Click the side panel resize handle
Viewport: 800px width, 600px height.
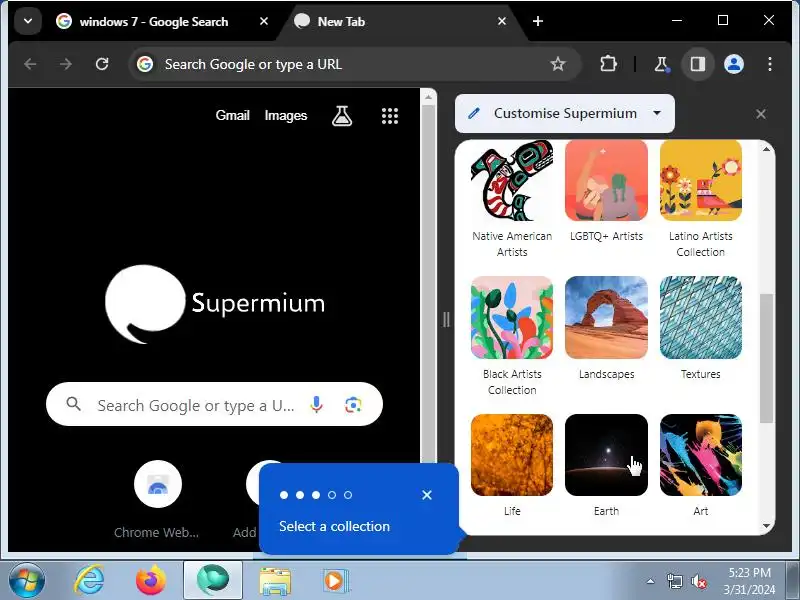click(x=446, y=320)
